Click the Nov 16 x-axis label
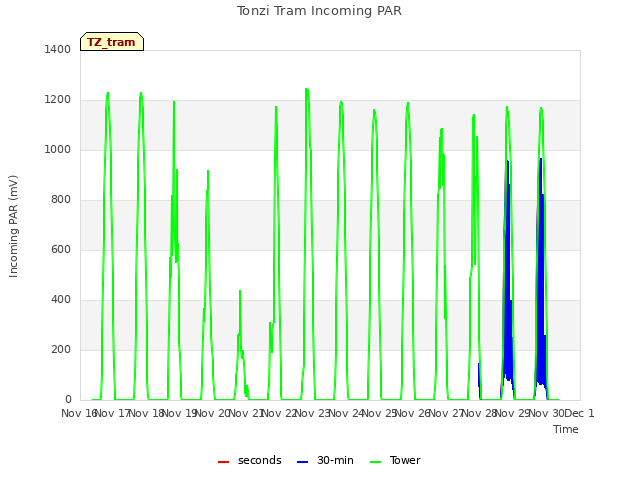 click(x=79, y=413)
